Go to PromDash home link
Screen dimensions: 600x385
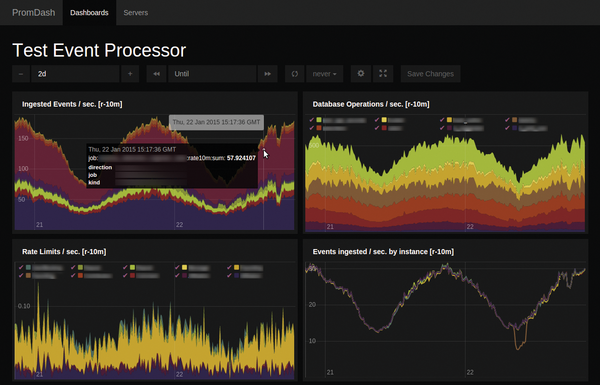33,13
